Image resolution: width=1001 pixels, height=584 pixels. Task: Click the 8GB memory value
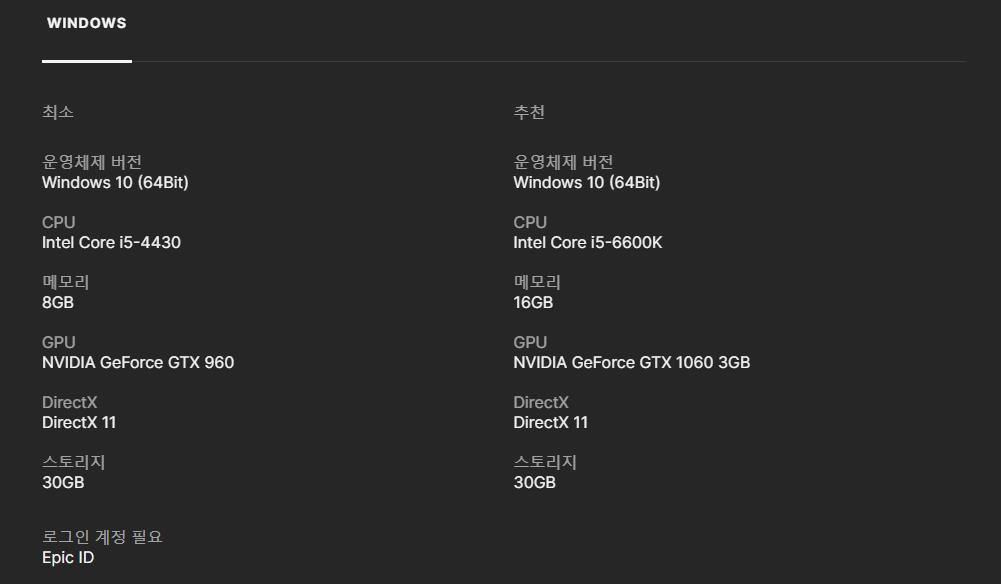point(58,302)
